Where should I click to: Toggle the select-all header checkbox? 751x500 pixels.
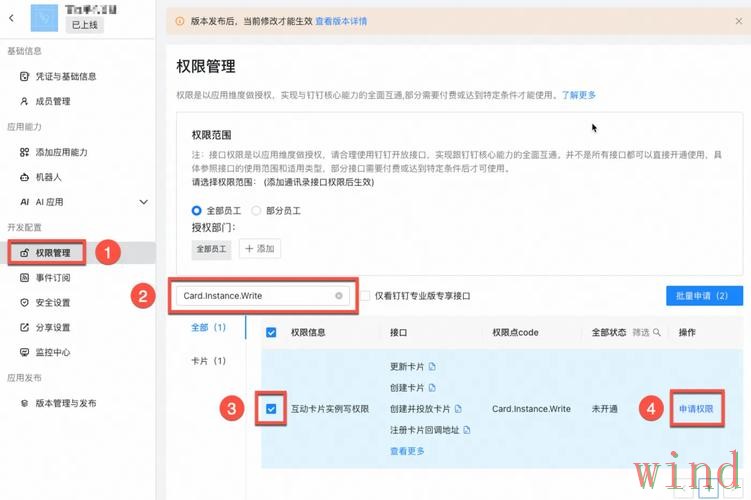pyautogui.click(x=271, y=332)
